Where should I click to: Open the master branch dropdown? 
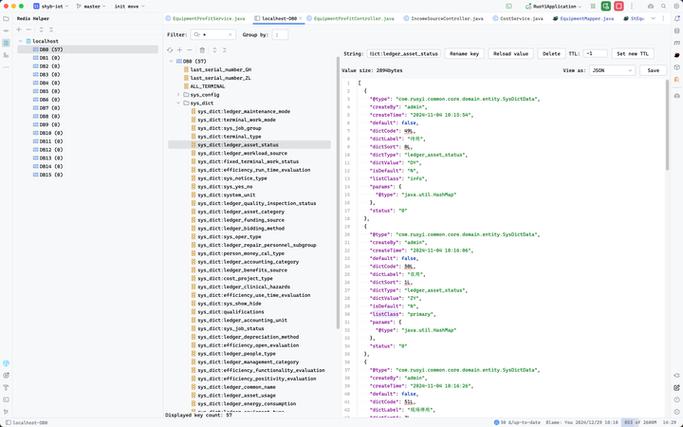tap(90, 7)
